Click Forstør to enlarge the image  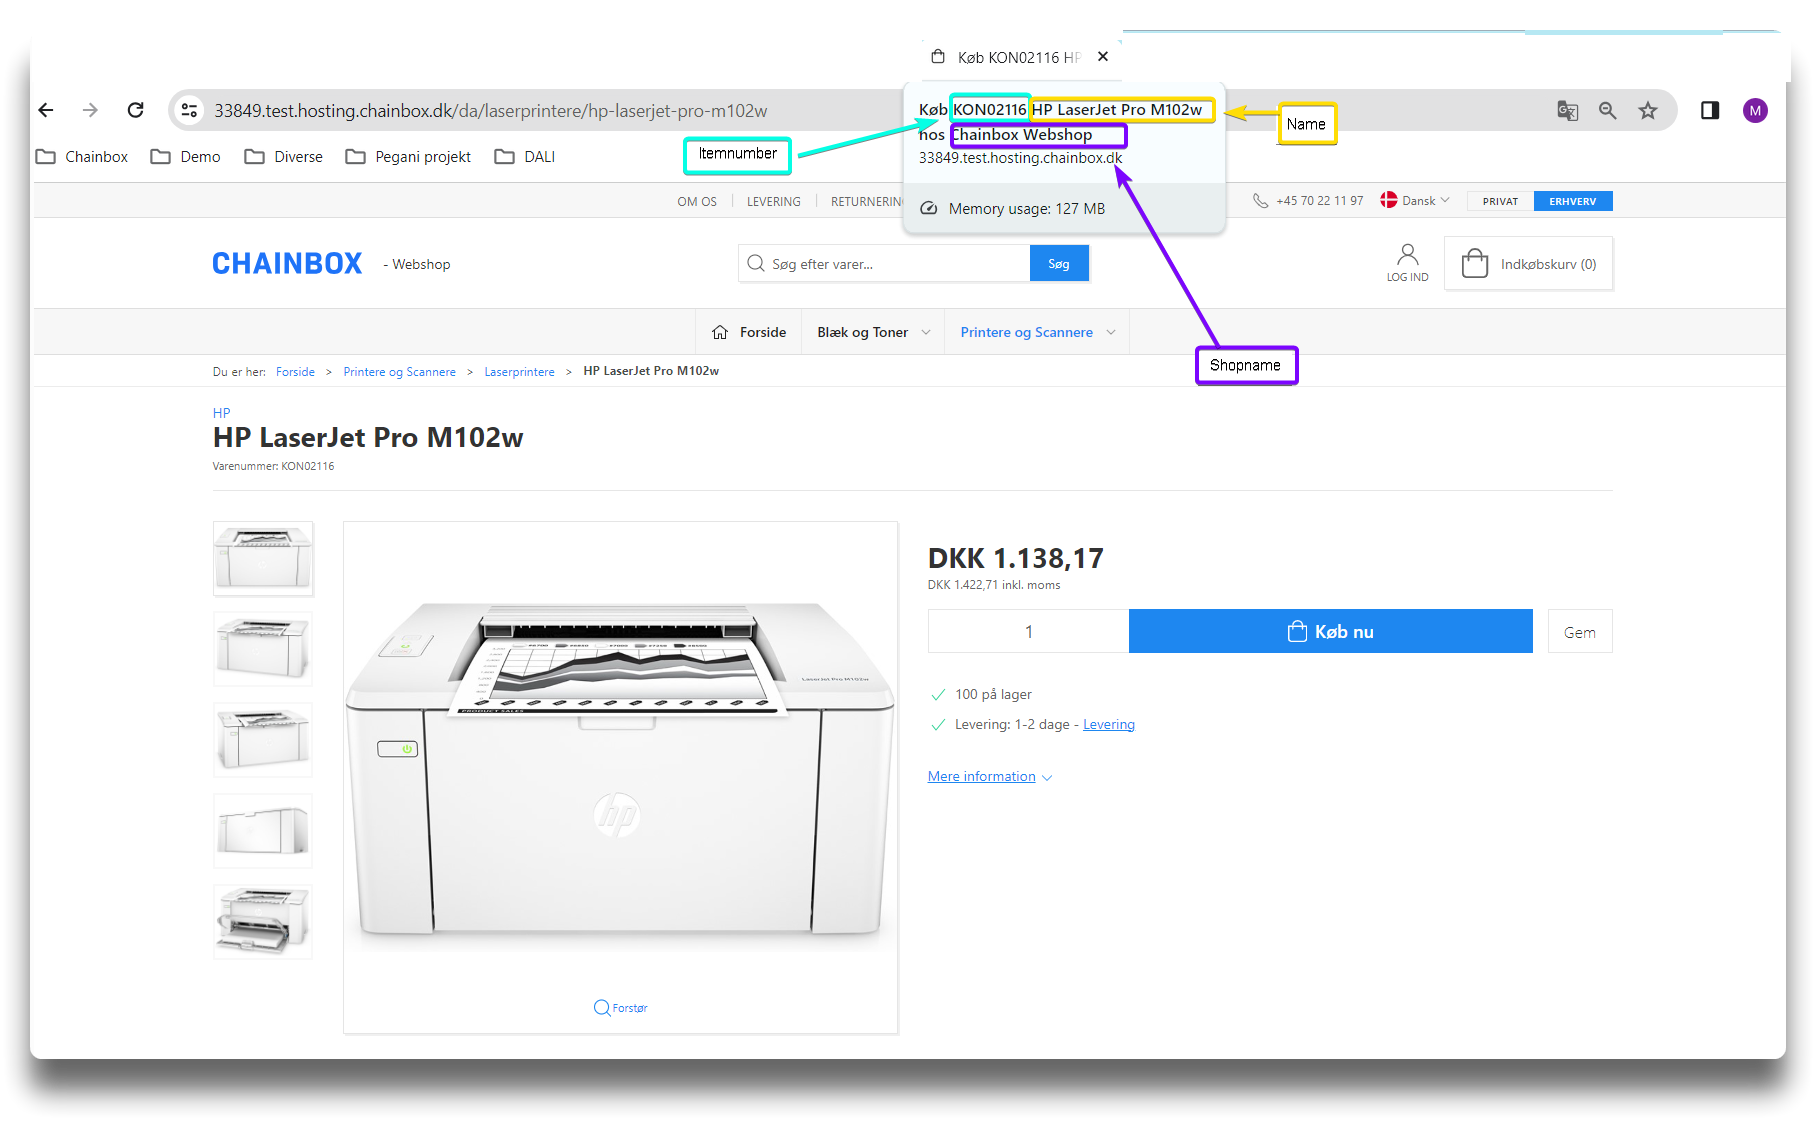click(x=621, y=1008)
